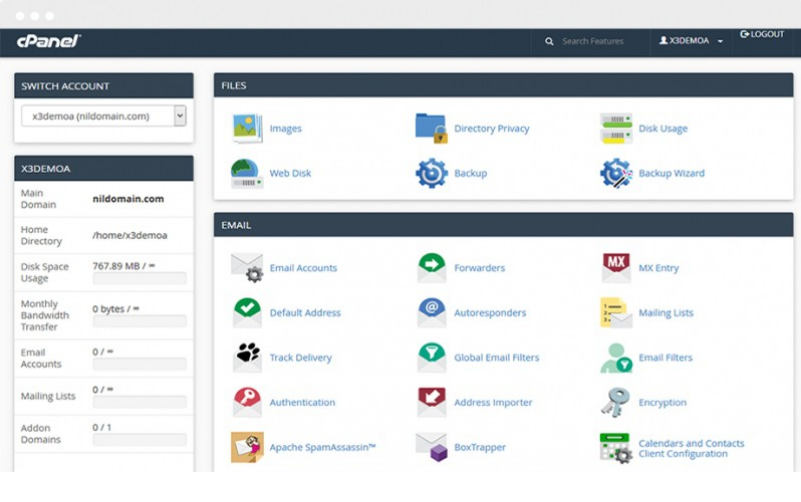Click the Search Features input field
The image size is (801, 502).
(x=600, y=41)
